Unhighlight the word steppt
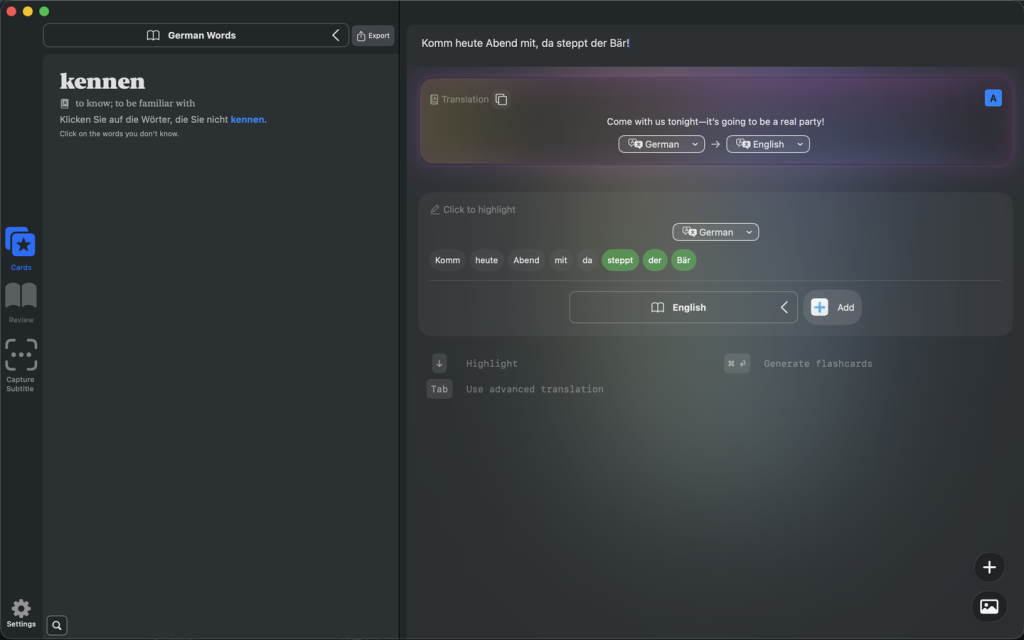 coord(620,261)
